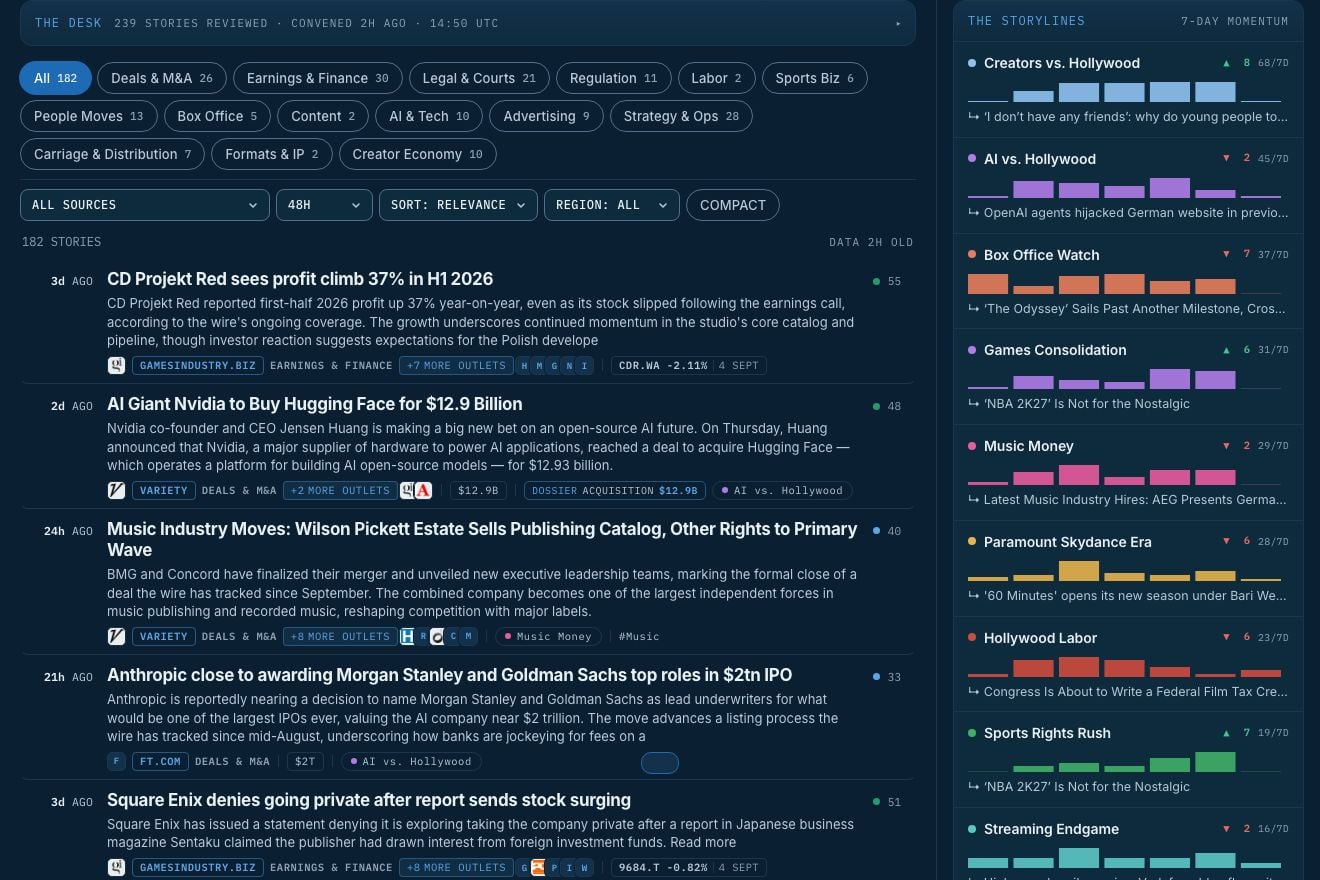Click the down-trend arrow on Box Office Watch
The width and height of the screenshot is (1320, 880).
click(x=1226, y=255)
